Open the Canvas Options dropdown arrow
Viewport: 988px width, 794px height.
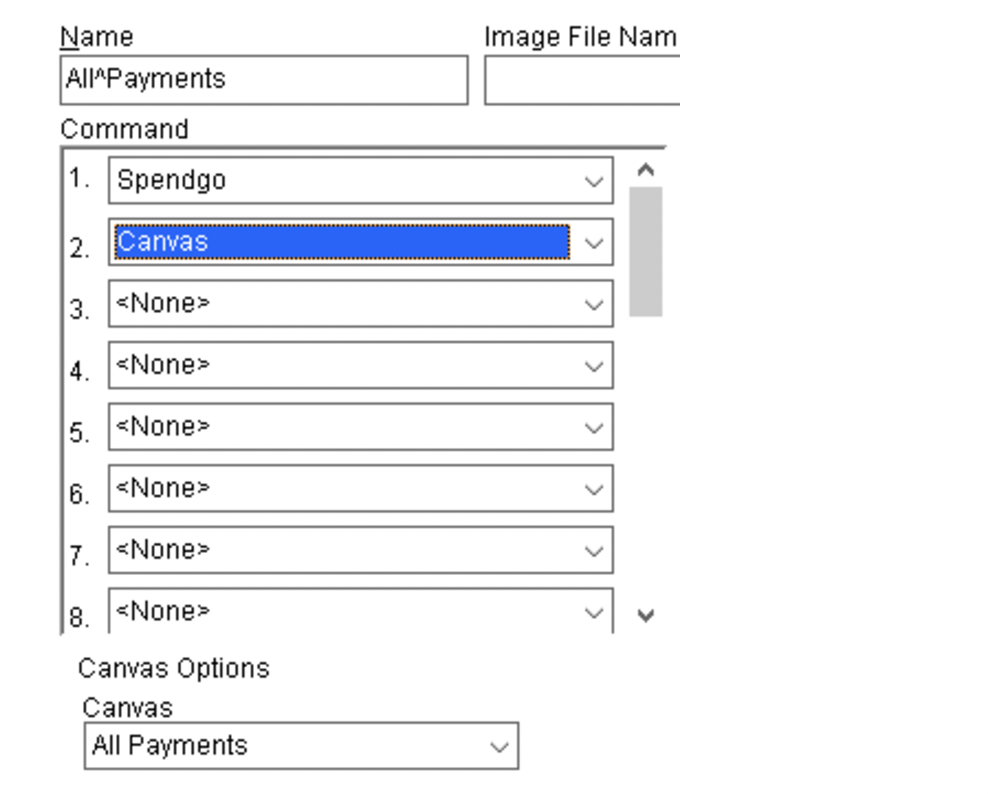tap(499, 746)
